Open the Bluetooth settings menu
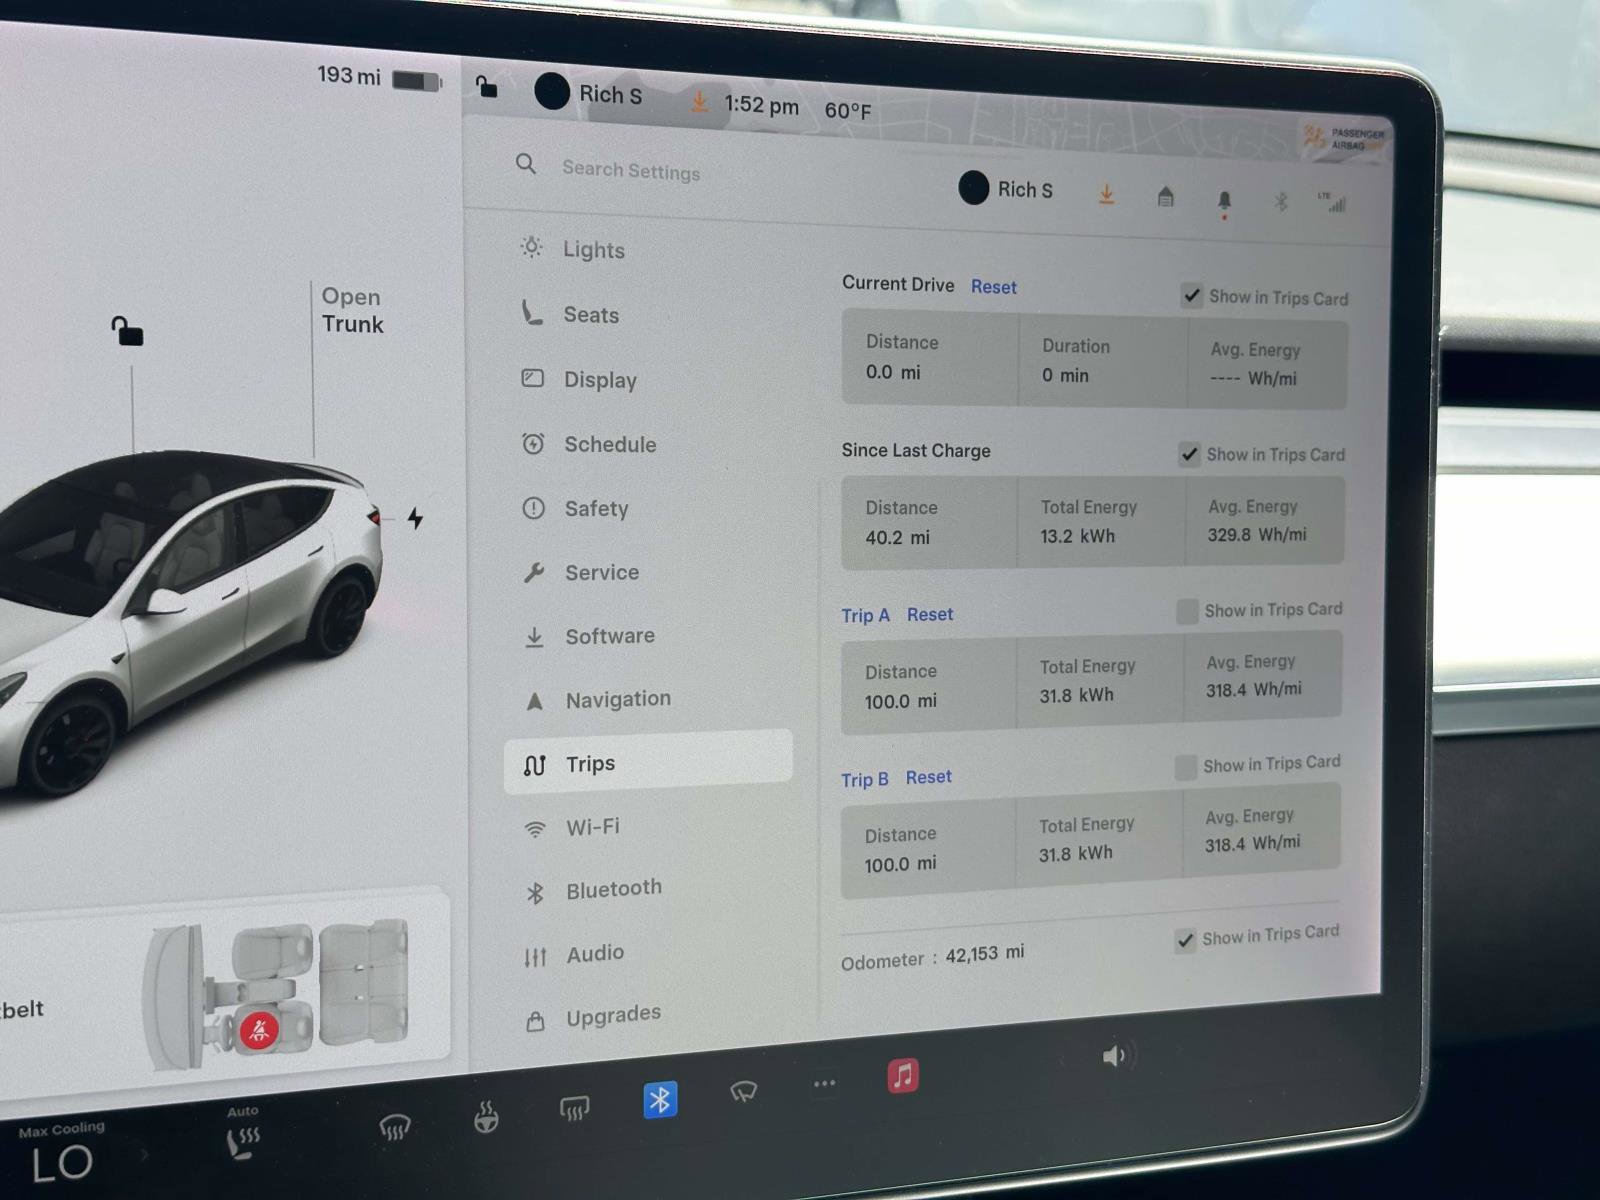 click(593, 890)
